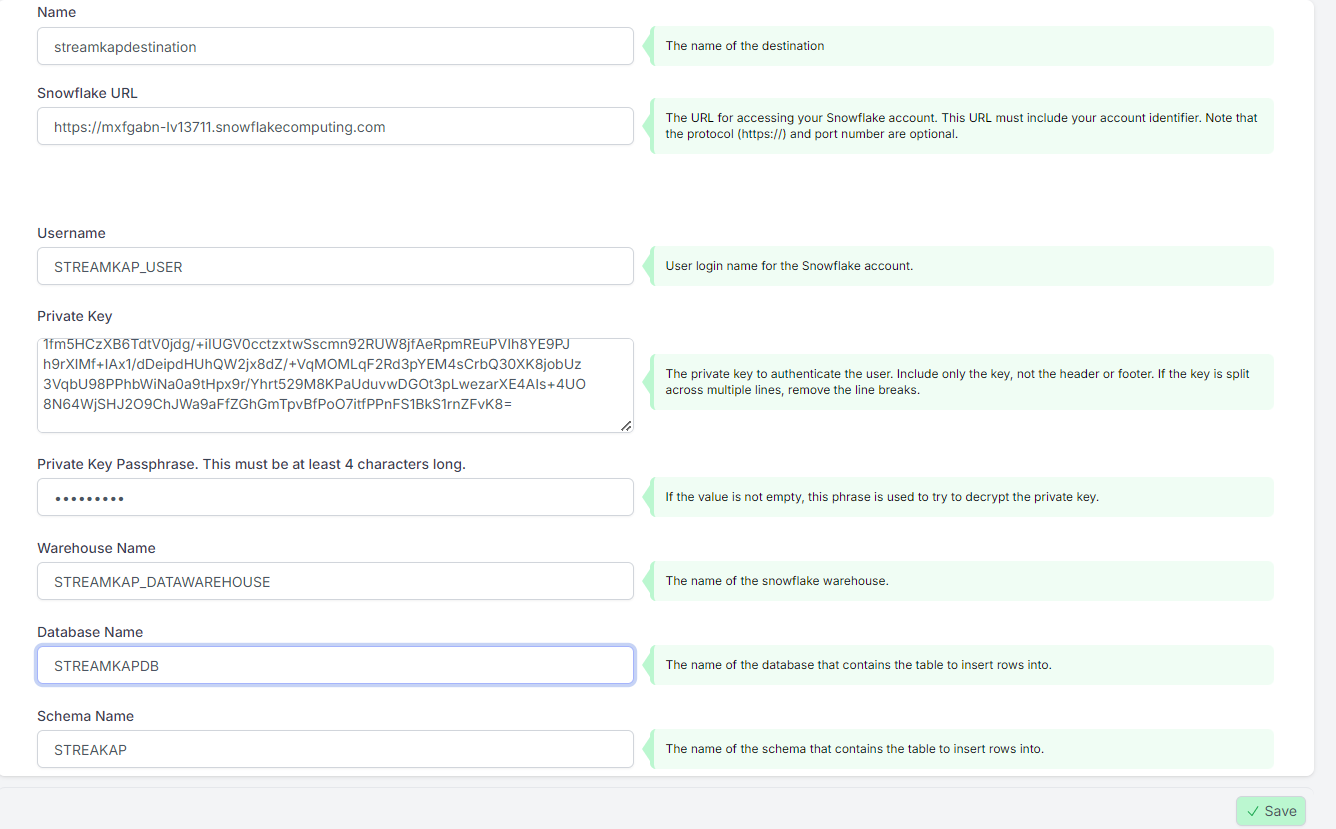Image resolution: width=1336 pixels, height=829 pixels.
Task: Click the Name input field
Action: click(x=335, y=46)
